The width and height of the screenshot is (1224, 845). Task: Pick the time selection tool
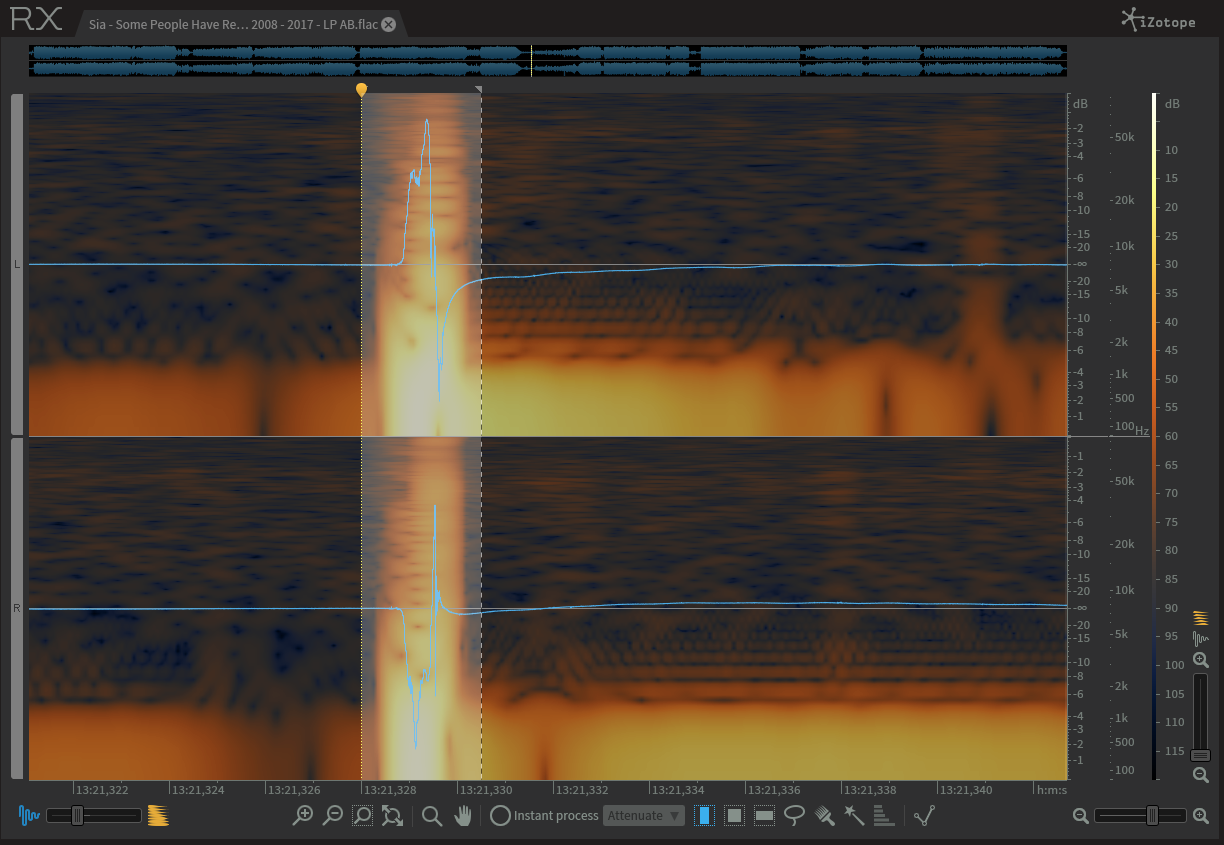(705, 815)
